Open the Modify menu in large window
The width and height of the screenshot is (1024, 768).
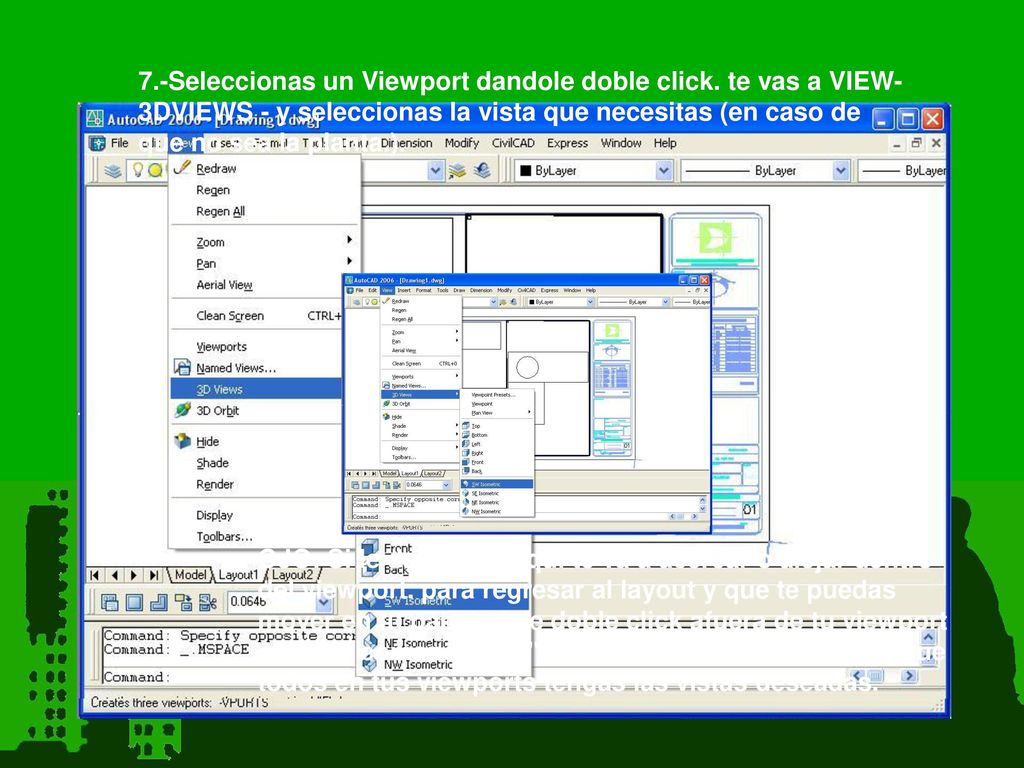(x=462, y=143)
